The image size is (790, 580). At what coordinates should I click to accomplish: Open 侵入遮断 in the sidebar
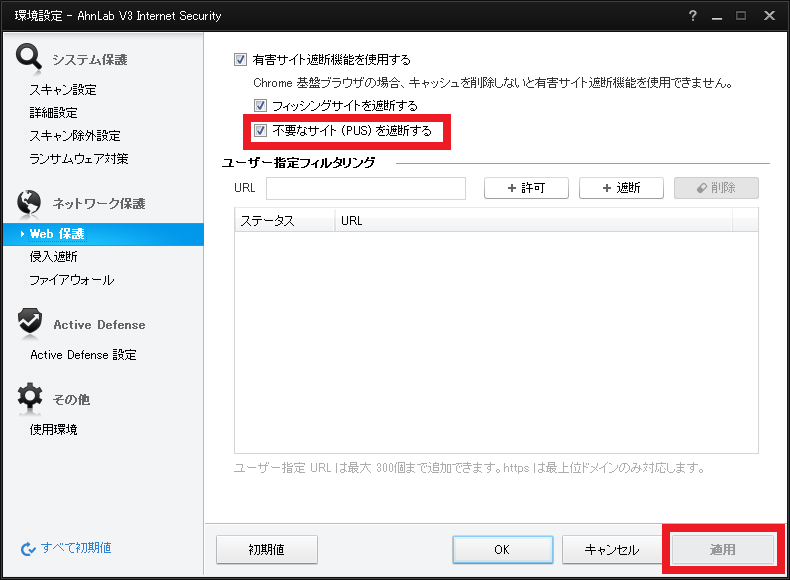point(53,256)
